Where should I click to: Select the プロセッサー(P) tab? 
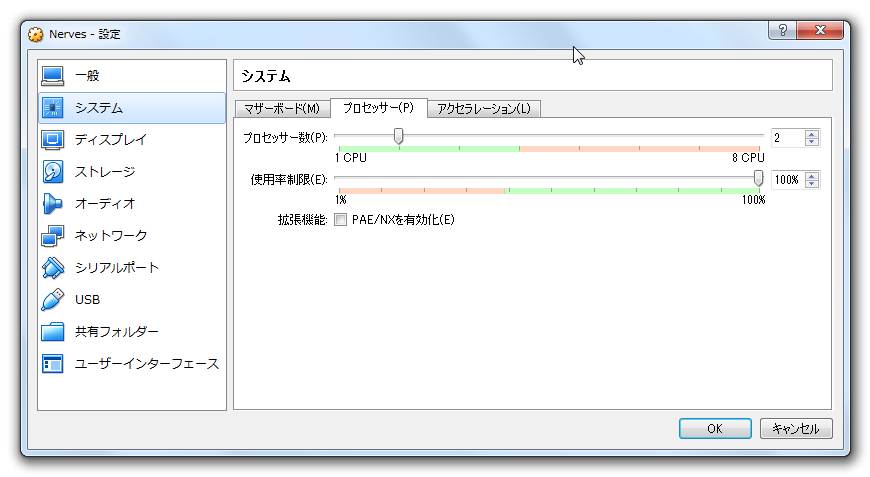pyautogui.click(x=378, y=108)
